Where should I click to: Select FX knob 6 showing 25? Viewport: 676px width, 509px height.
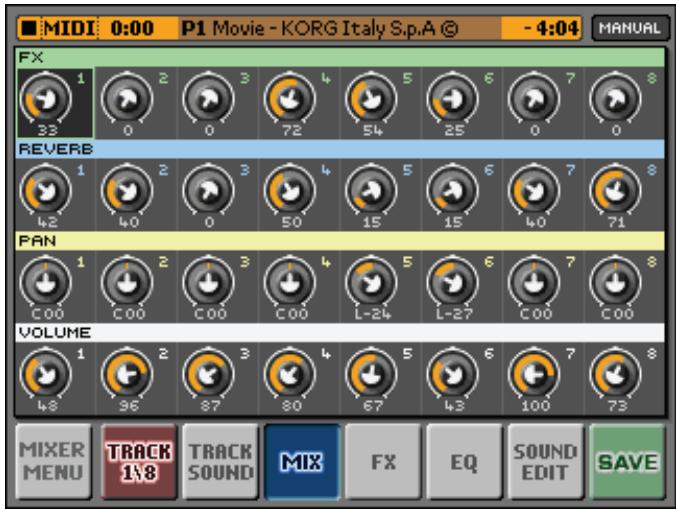453,99
